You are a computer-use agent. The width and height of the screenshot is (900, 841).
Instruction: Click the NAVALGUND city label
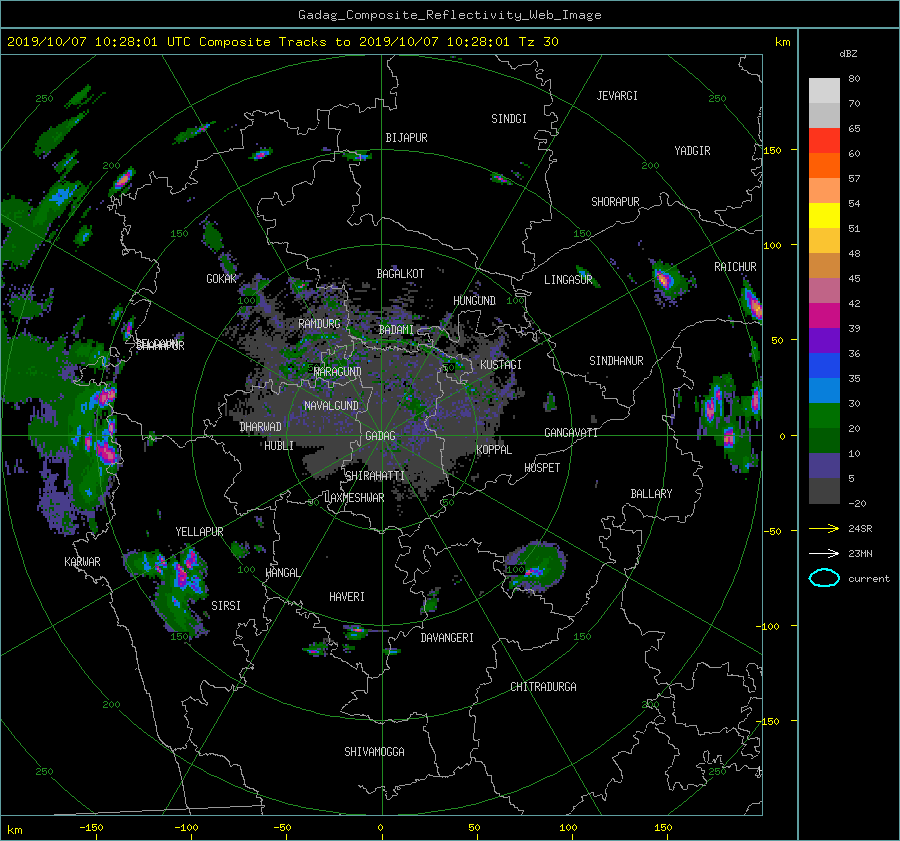(331, 406)
